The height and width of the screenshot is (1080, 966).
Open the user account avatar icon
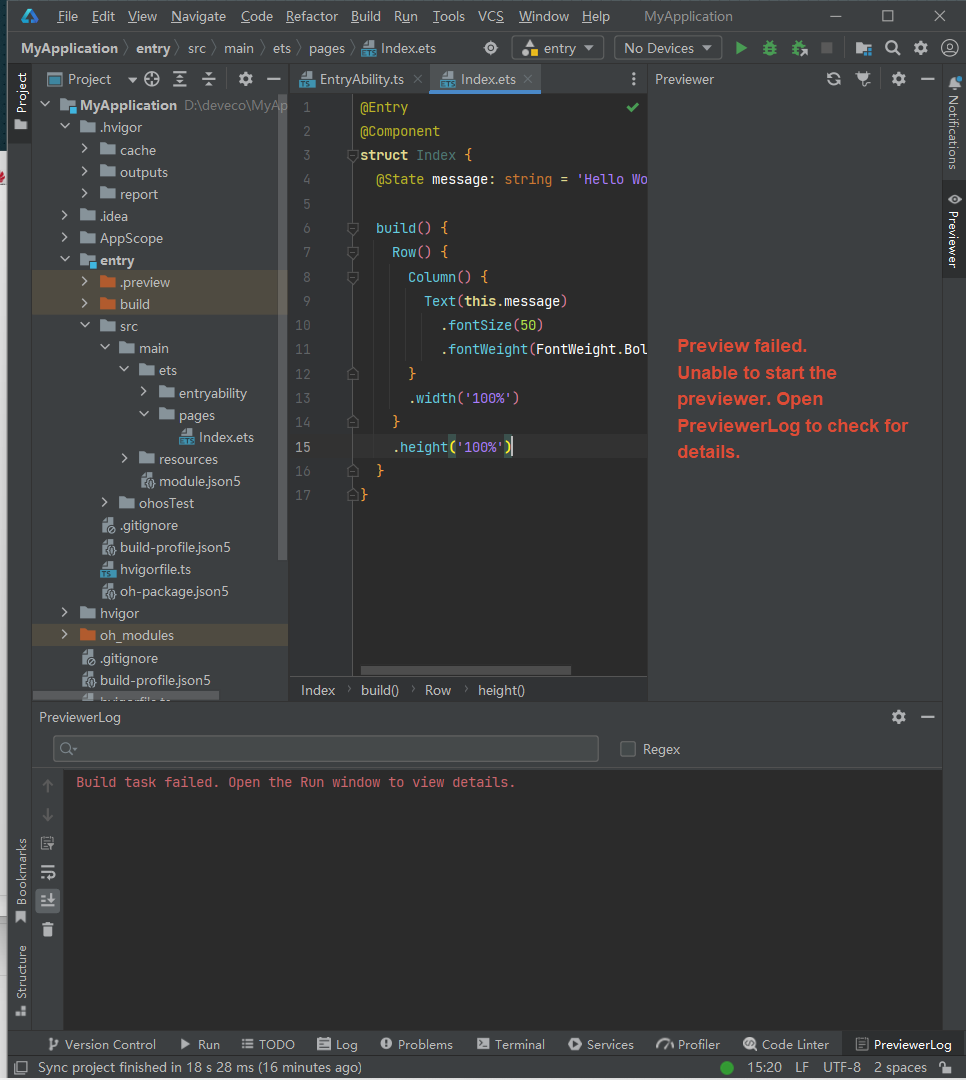[x=949, y=48]
